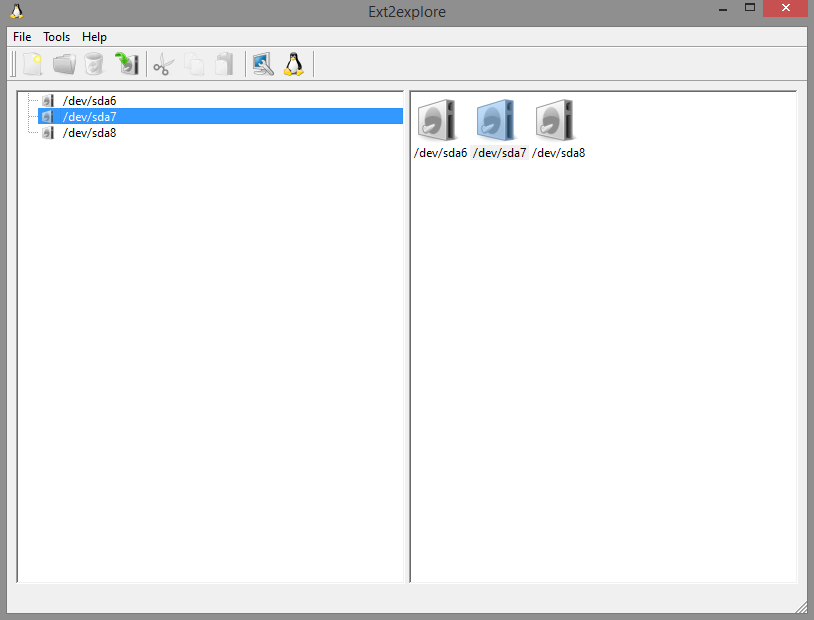The height and width of the screenshot is (620, 814).
Task: Click the /dev/sda7 label under its icon
Action: coord(499,153)
